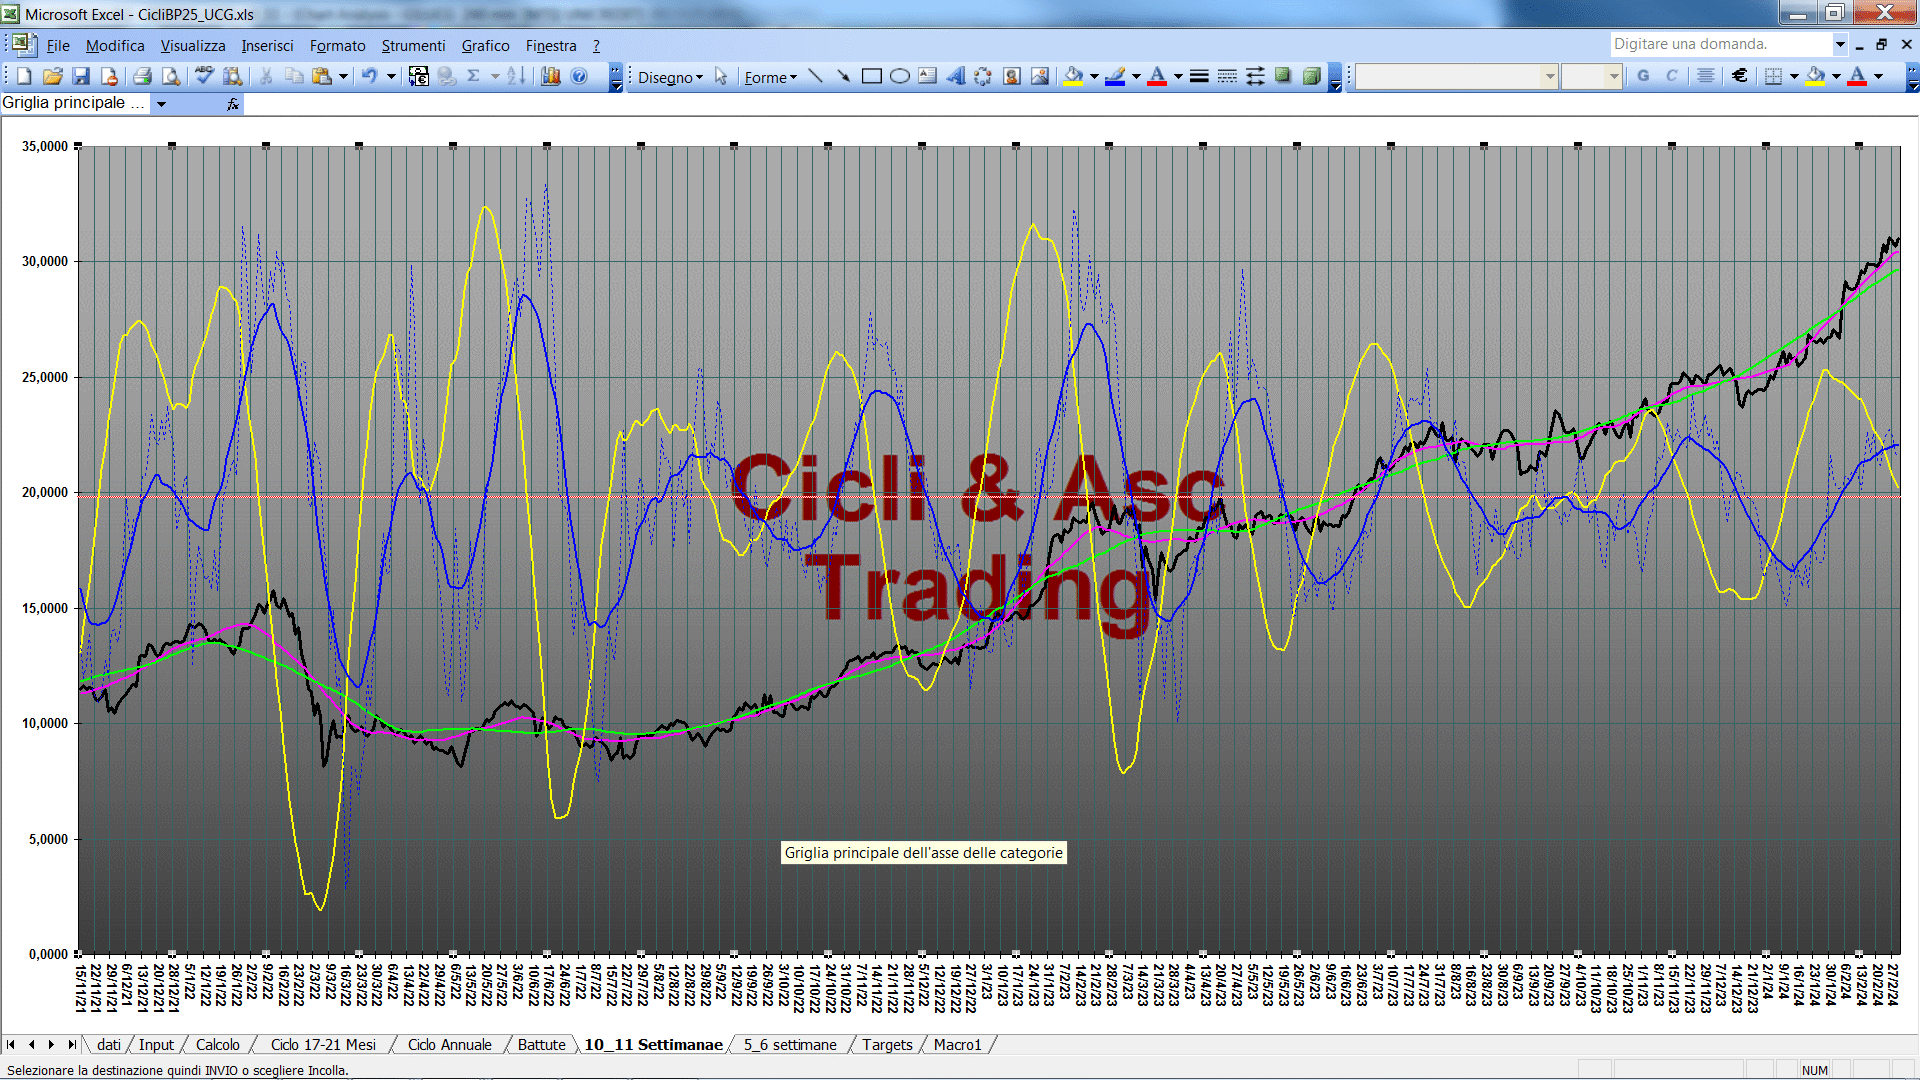Select the Line drawing tool
Screen dimensions: 1920x1080
point(816,76)
